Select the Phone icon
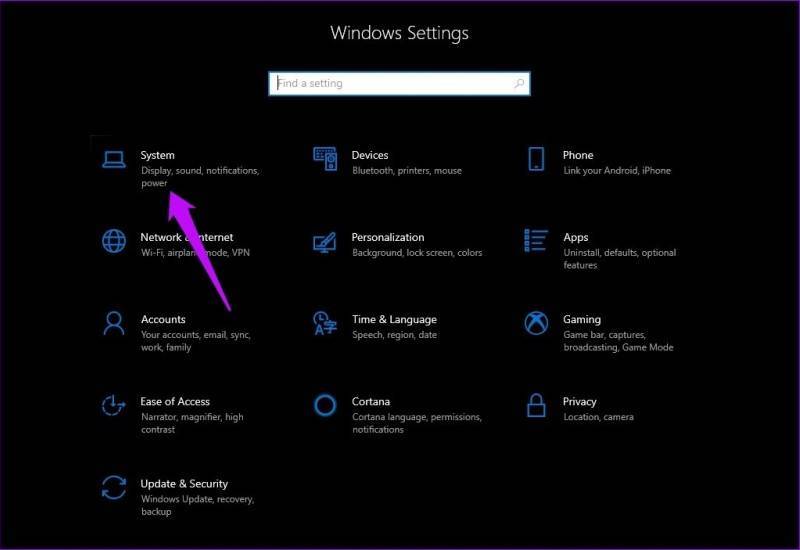This screenshot has height=550, width=800. click(x=536, y=159)
